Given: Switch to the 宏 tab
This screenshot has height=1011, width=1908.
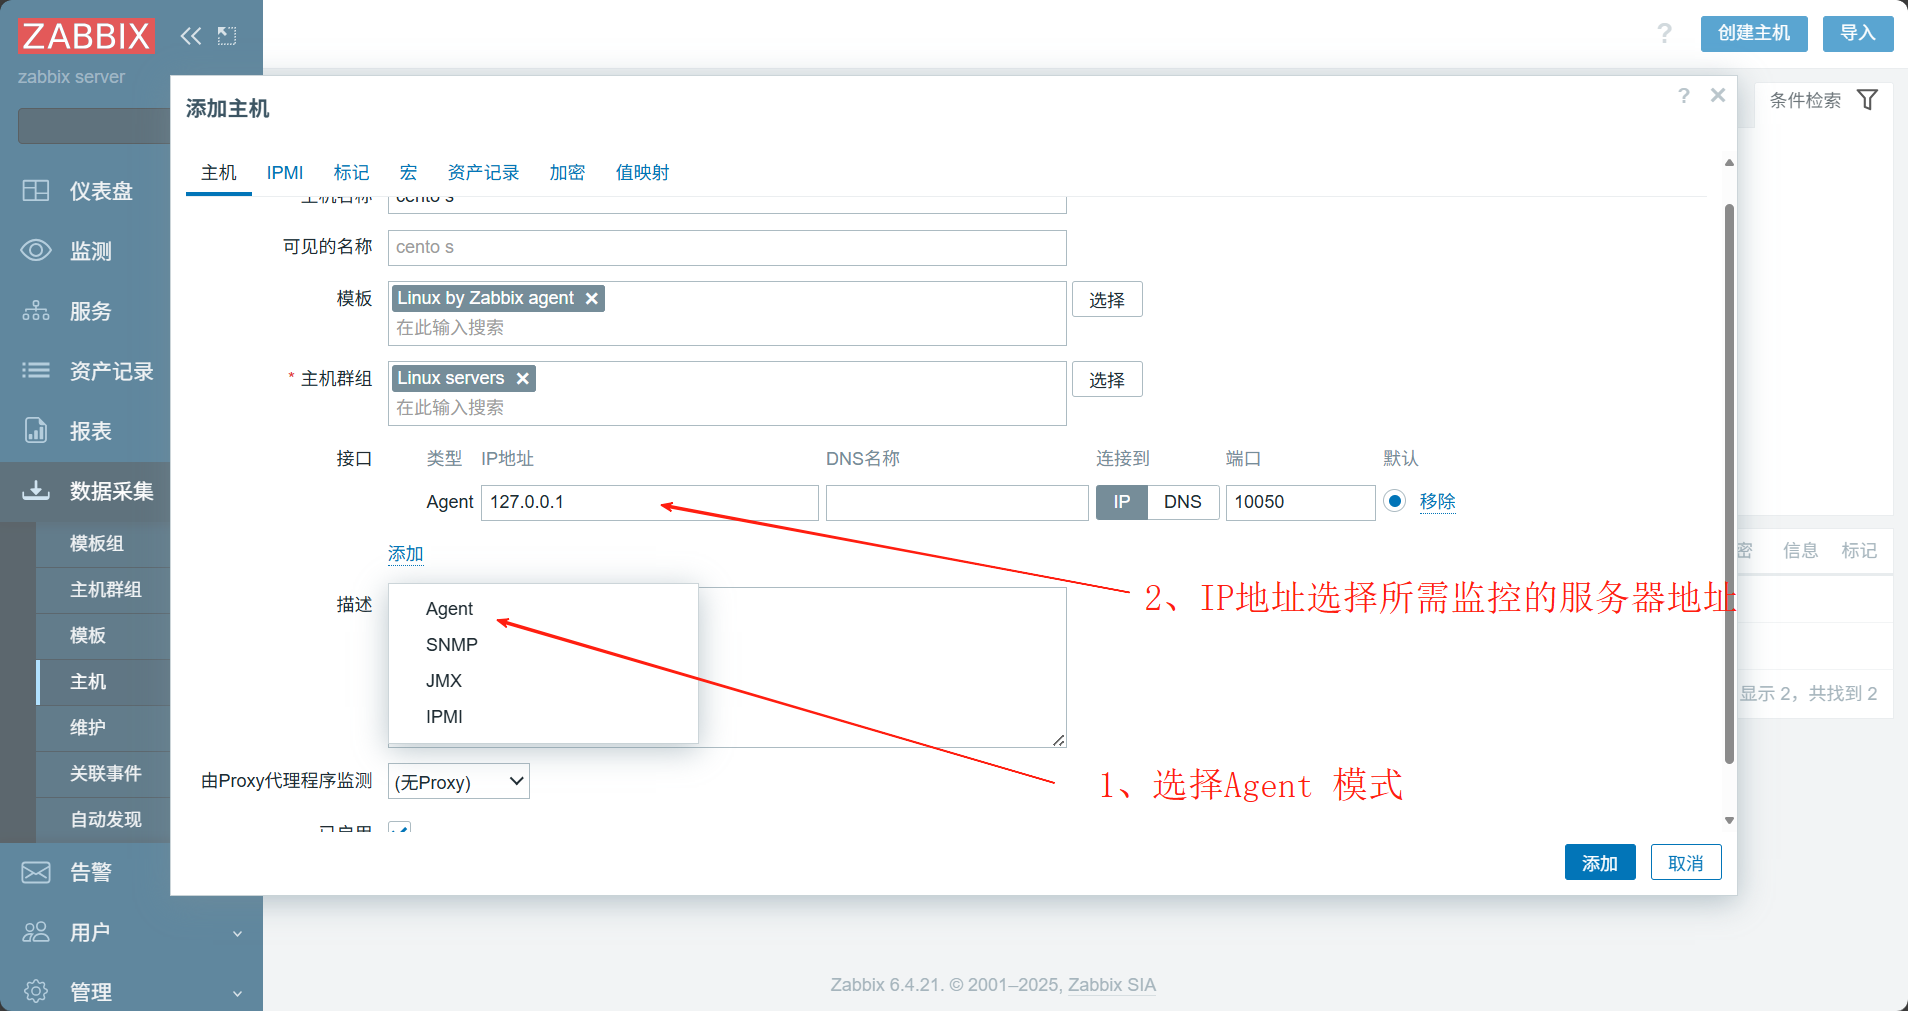Looking at the screenshot, I should click(408, 173).
